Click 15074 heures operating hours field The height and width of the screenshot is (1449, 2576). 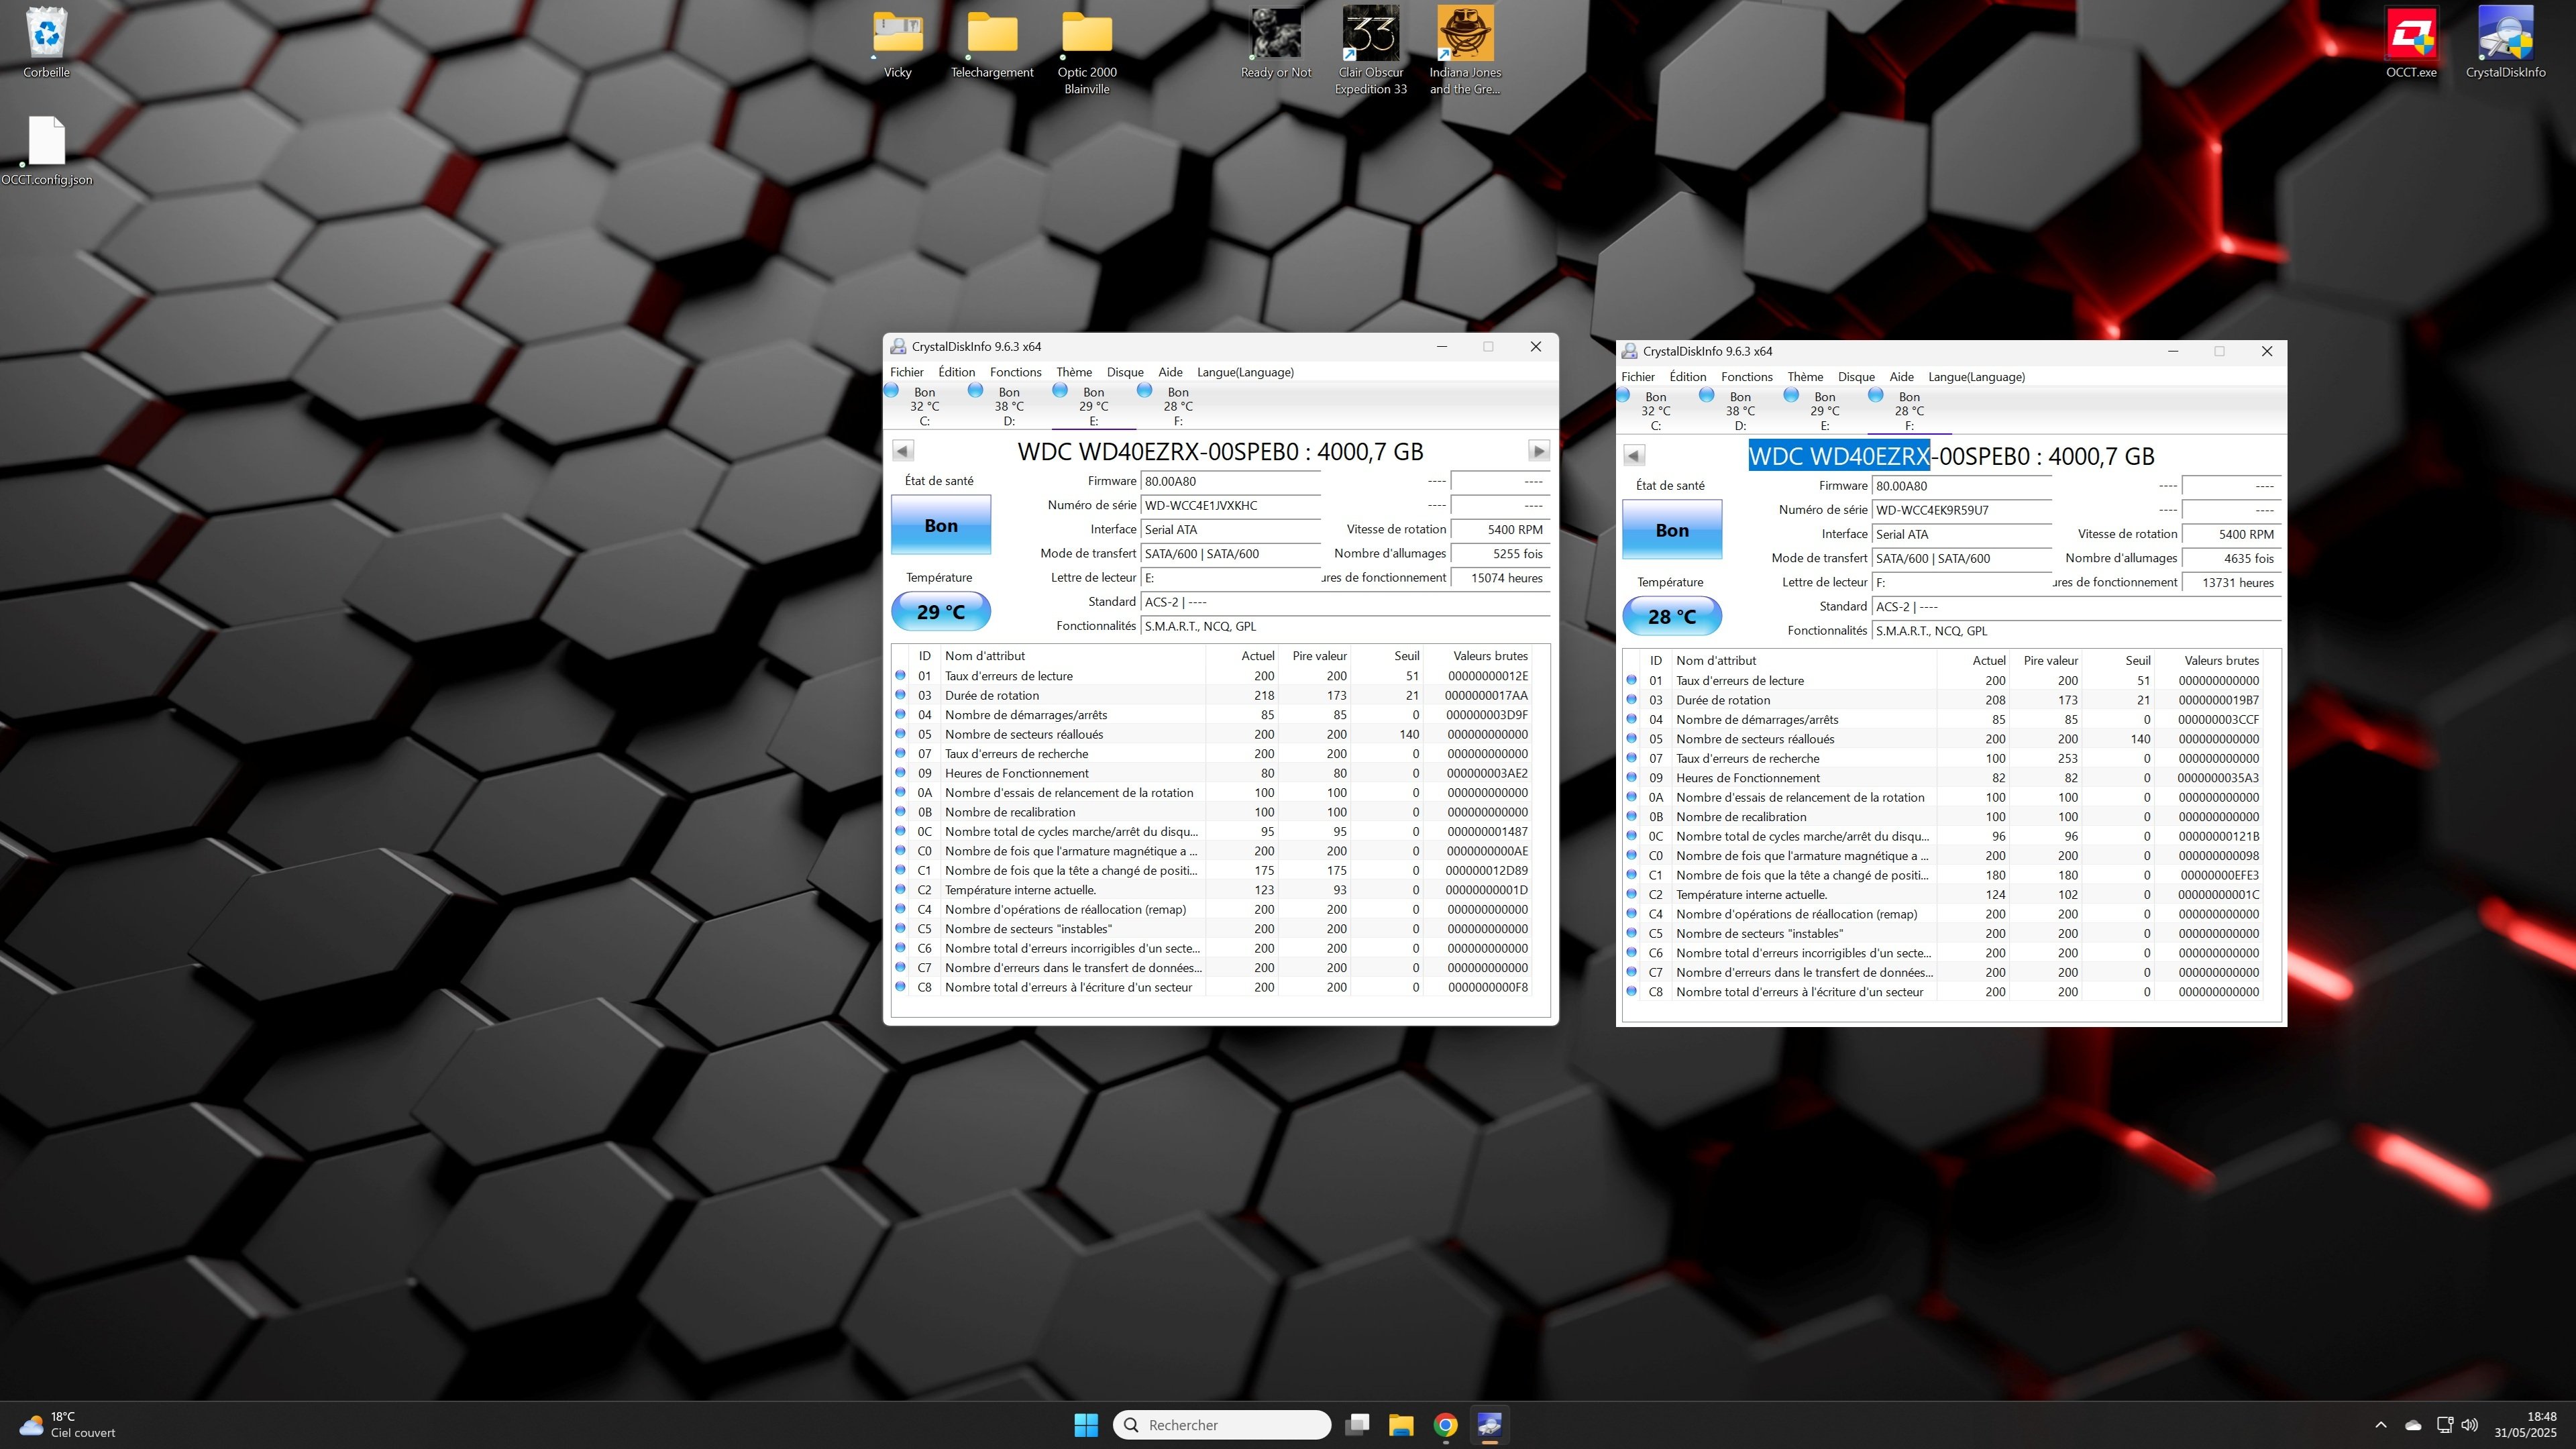1500,578
